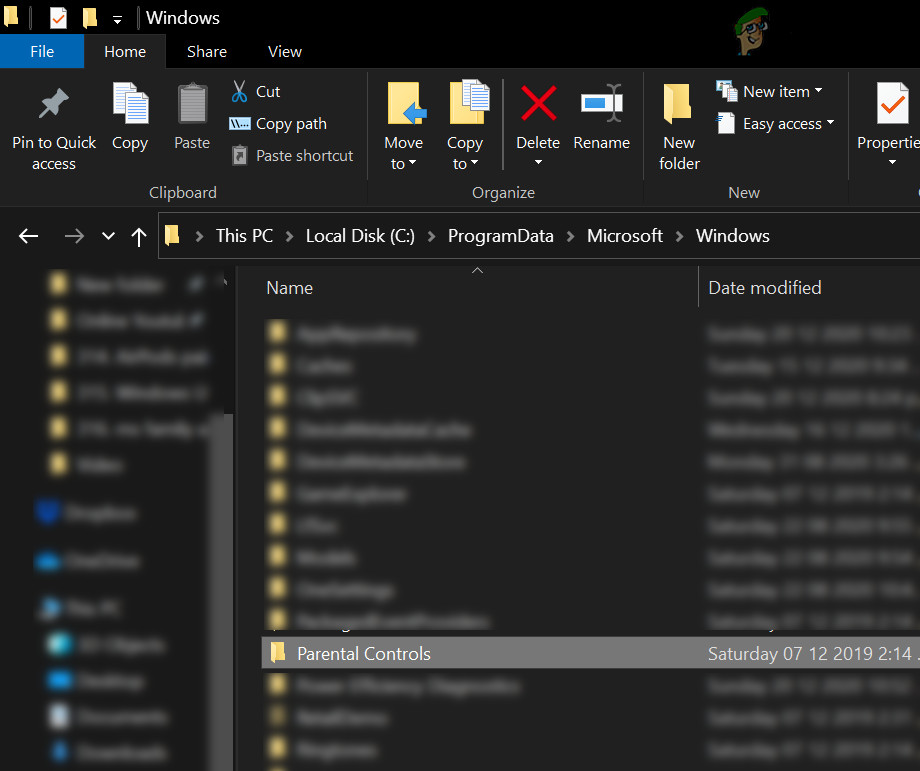Click Properties icon in Quick Access Toolbar
The height and width of the screenshot is (771, 920).
tap(58, 18)
